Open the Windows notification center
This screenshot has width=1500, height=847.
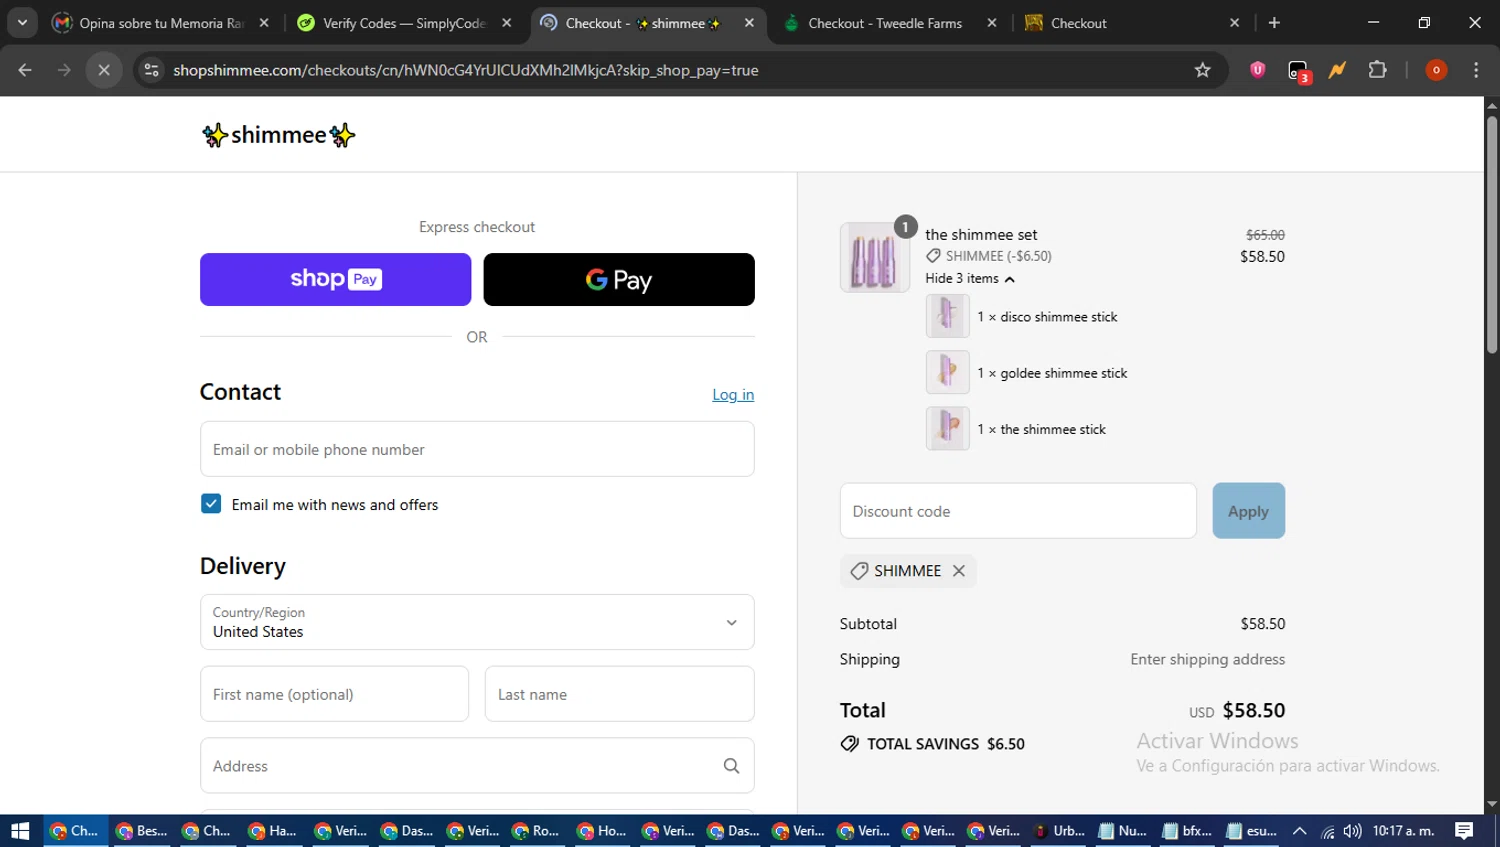pyautogui.click(x=1464, y=831)
